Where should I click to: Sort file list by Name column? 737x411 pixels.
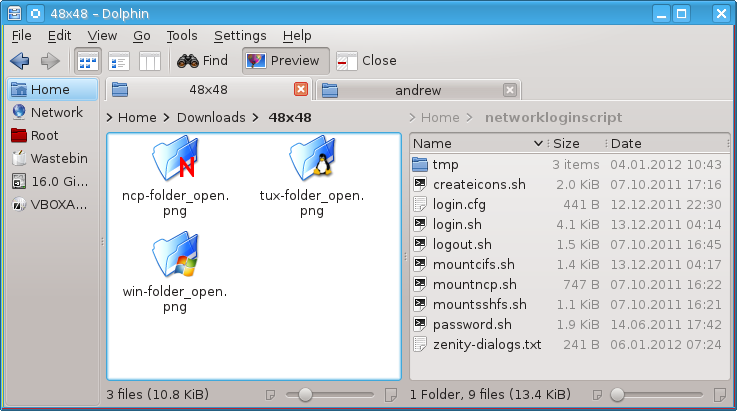[x=478, y=143]
